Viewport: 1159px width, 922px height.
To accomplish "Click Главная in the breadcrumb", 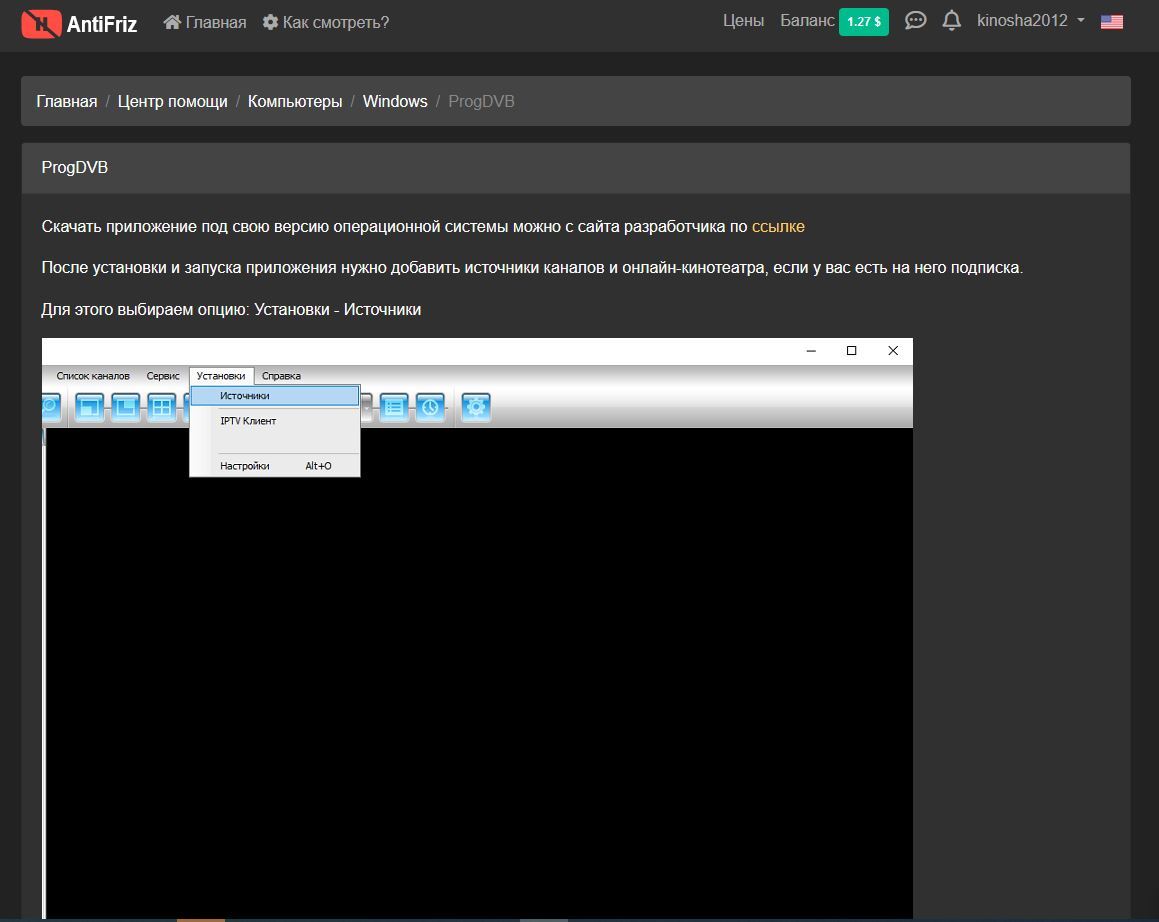I will click(x=67, y=101).
